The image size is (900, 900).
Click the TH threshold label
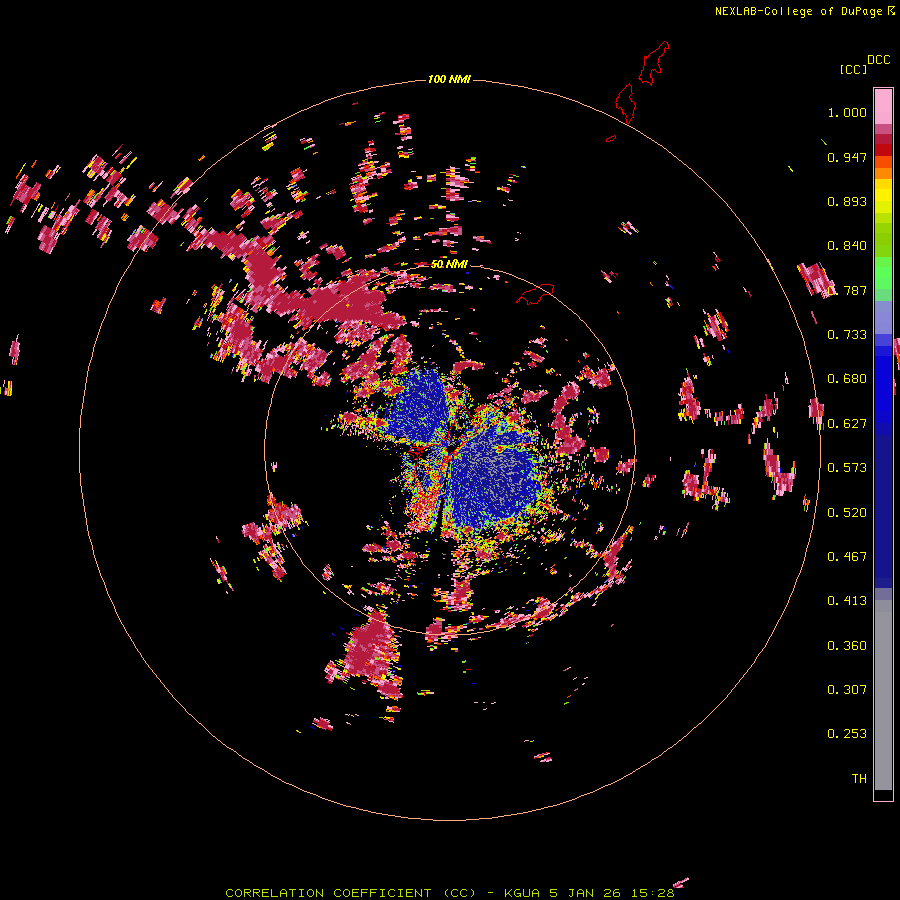(x=859, y=779)
